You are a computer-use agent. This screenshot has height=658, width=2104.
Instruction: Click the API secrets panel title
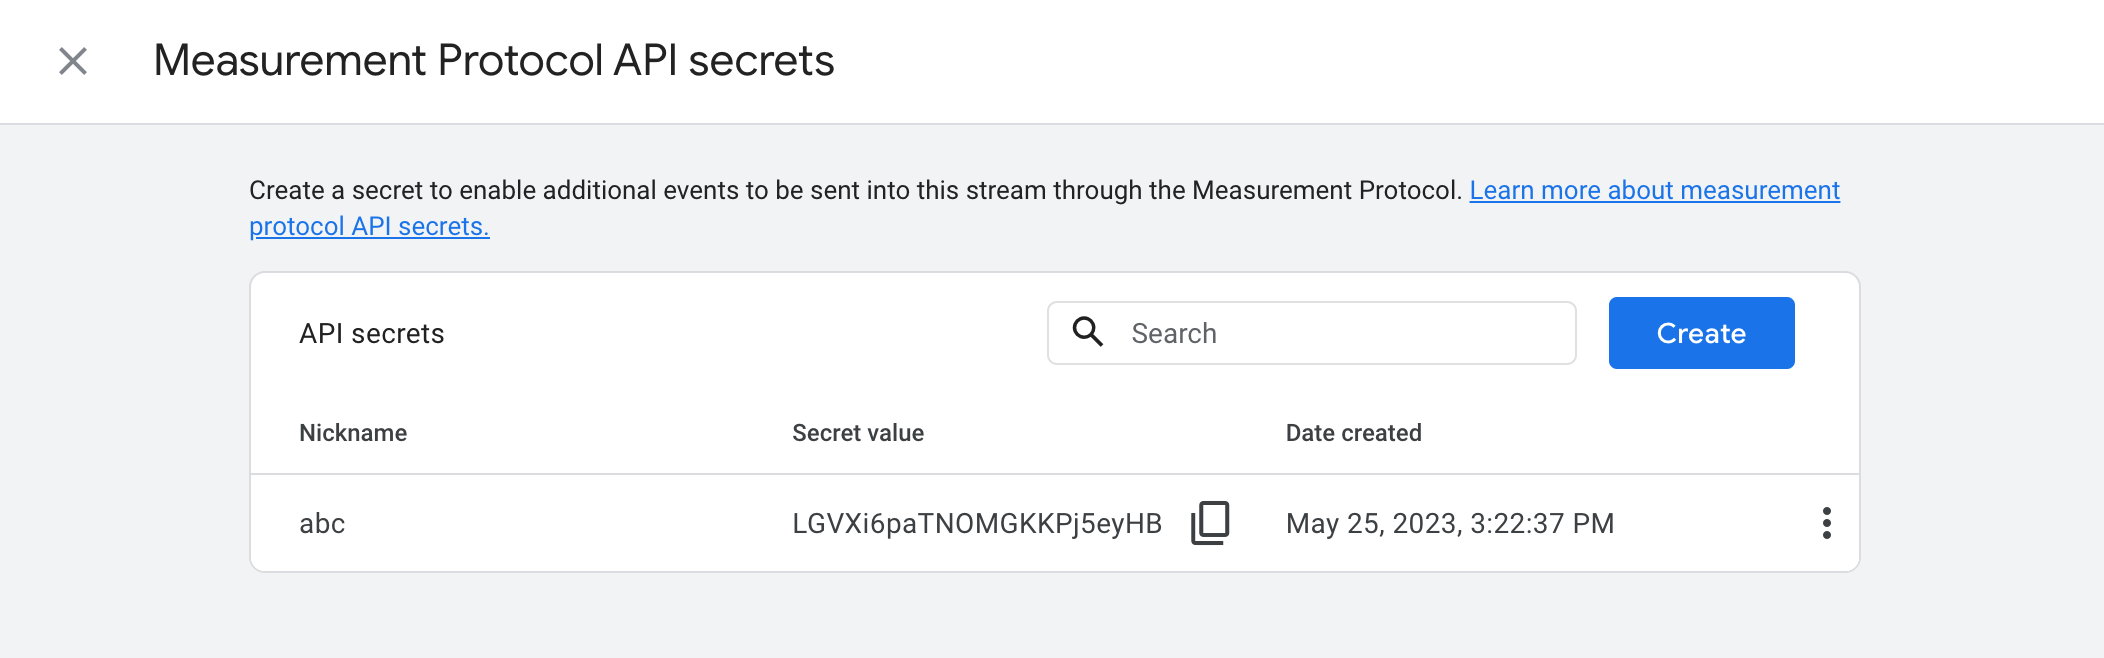371,332
